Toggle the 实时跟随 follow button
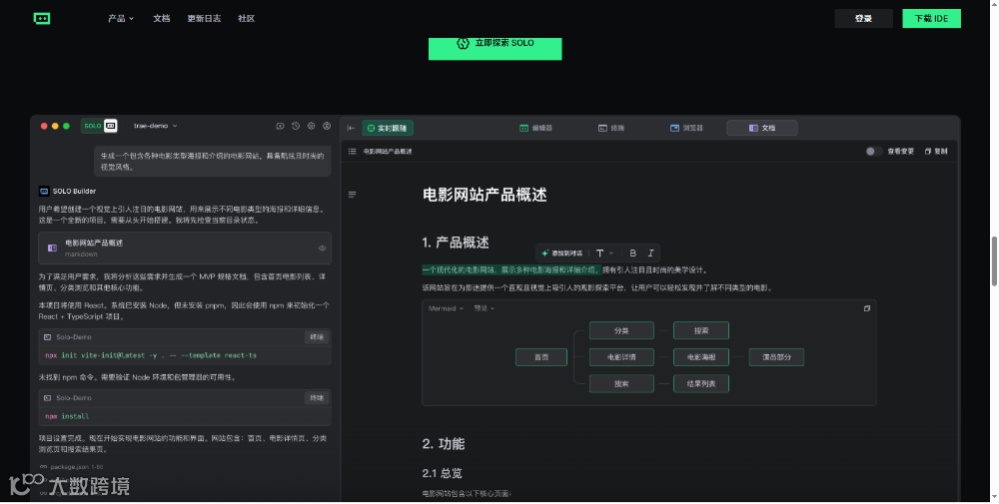 pos(388,128)
